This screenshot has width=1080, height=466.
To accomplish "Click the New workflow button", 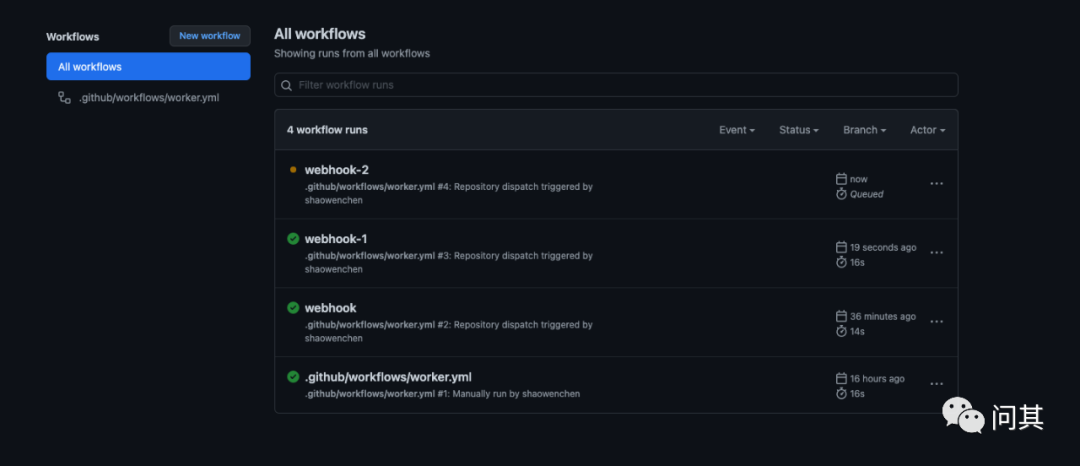I will (x=210, y=36).
